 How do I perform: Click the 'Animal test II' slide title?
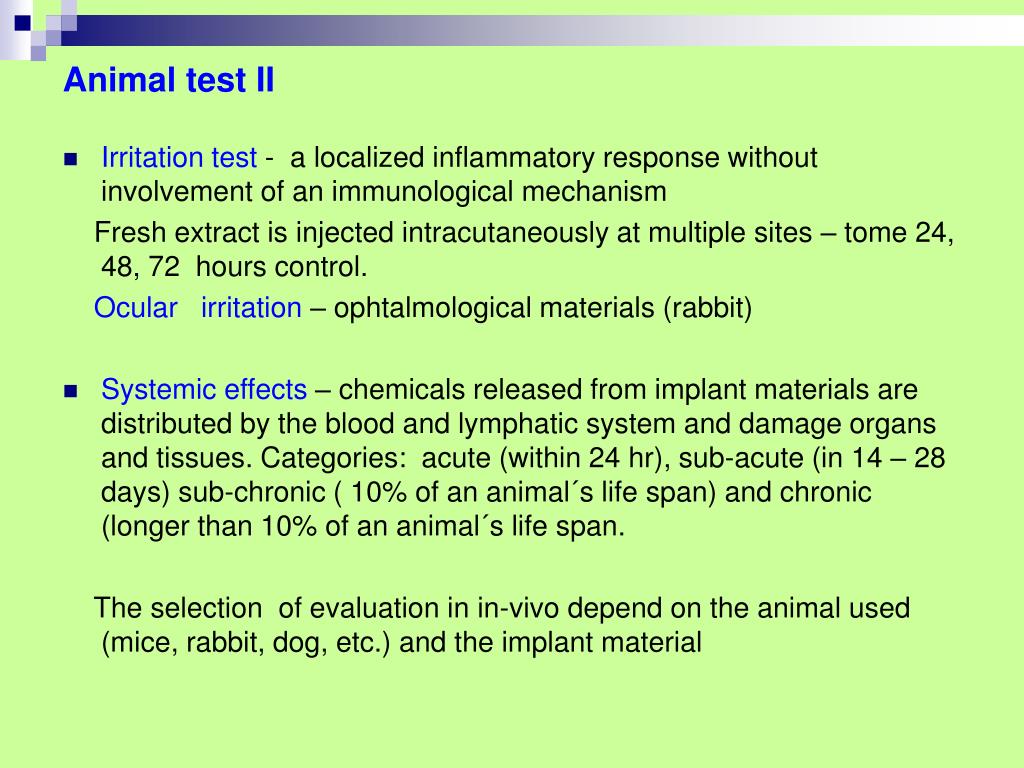(168, 80)
